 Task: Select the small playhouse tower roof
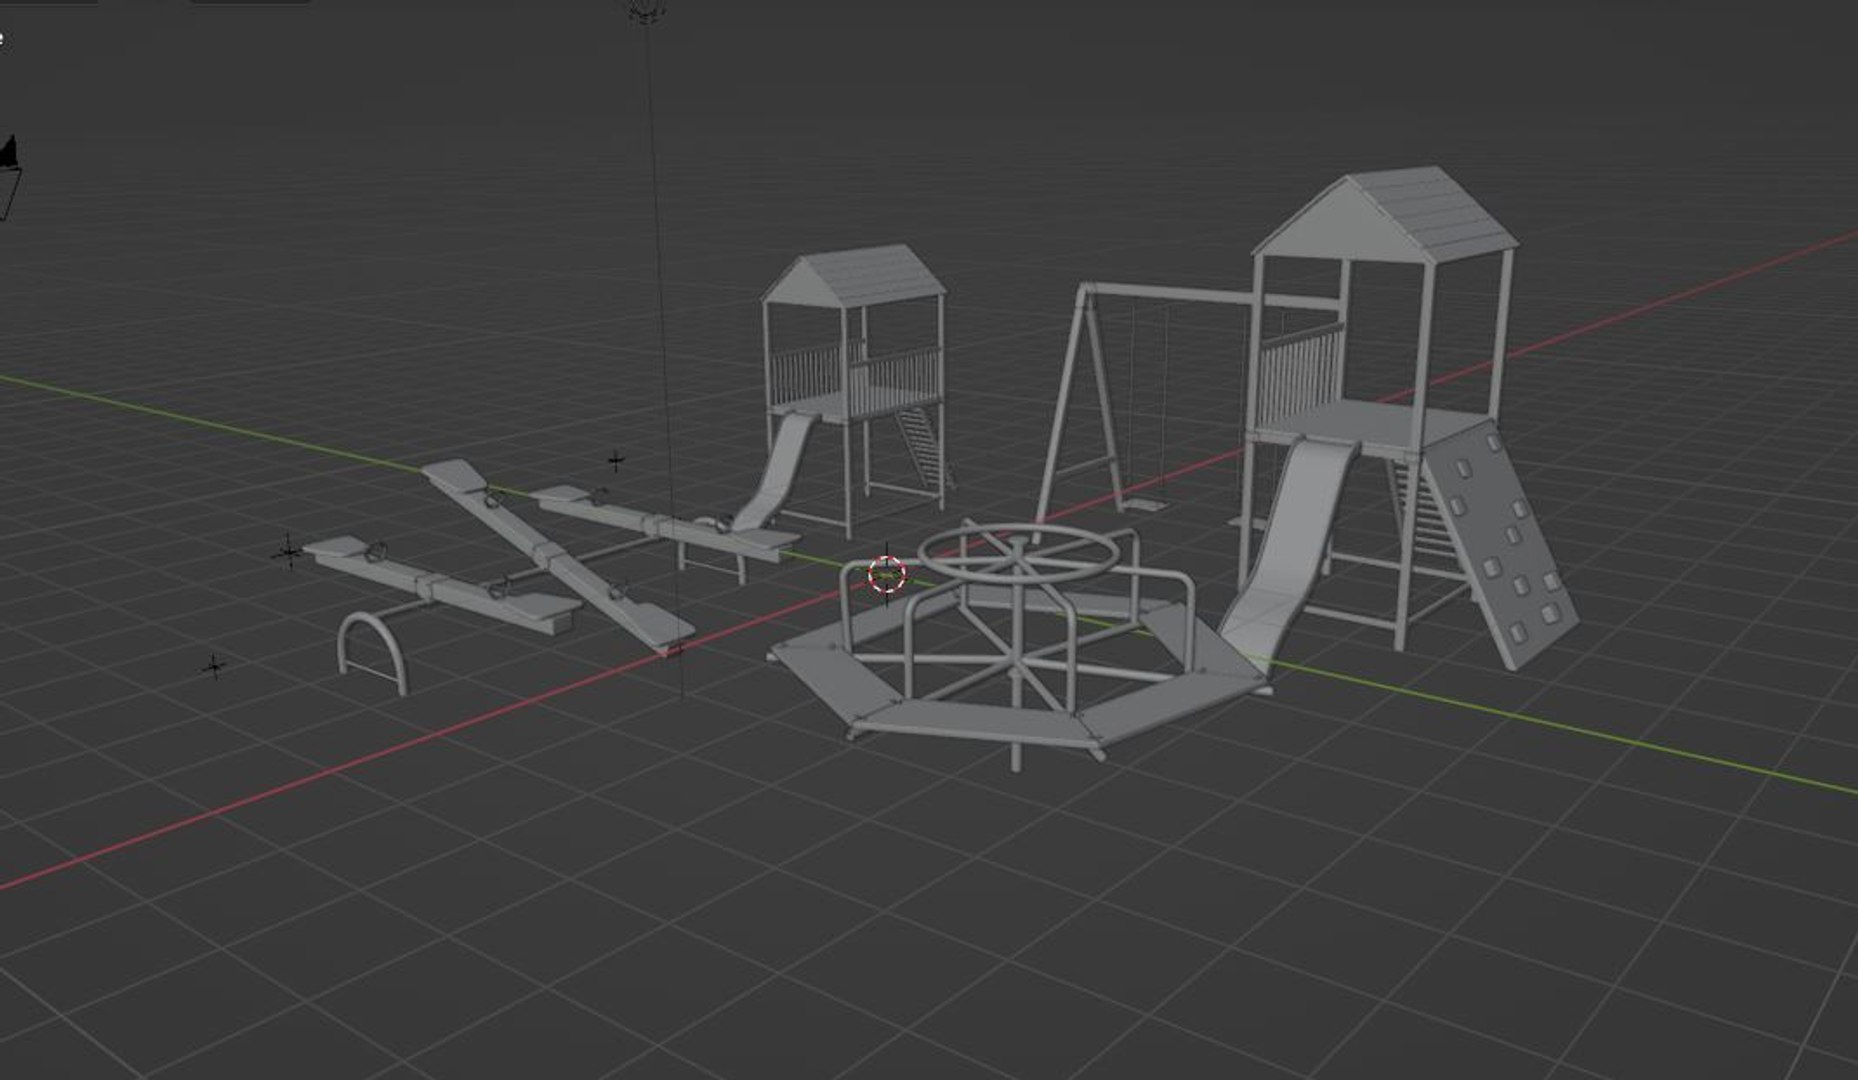point(853,274)
